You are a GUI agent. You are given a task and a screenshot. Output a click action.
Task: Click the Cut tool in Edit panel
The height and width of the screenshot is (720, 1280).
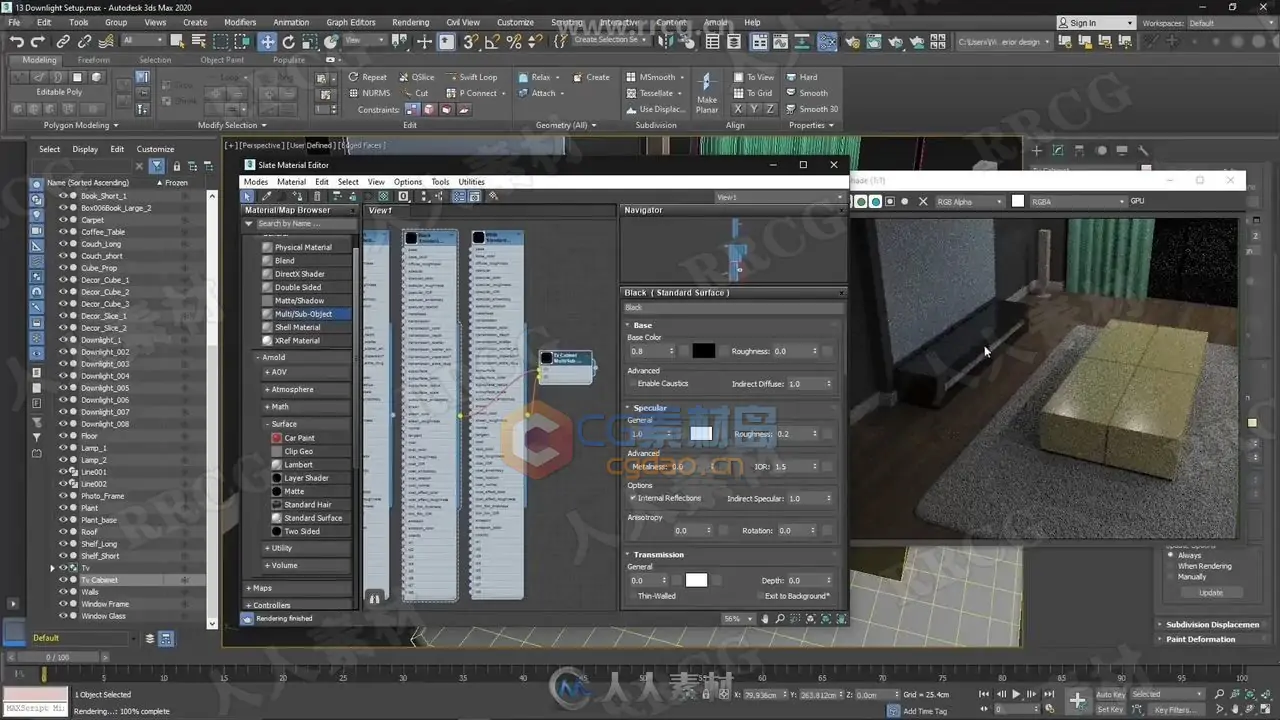[415, 93]
